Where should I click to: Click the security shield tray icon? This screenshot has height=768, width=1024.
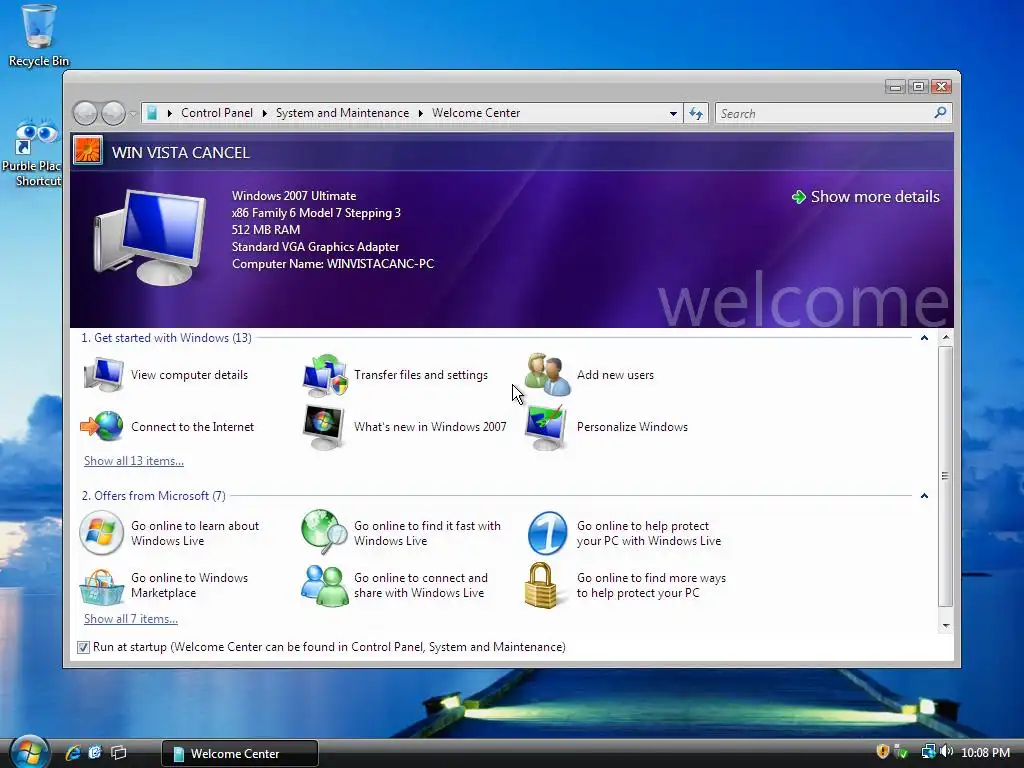coord(882,752)
